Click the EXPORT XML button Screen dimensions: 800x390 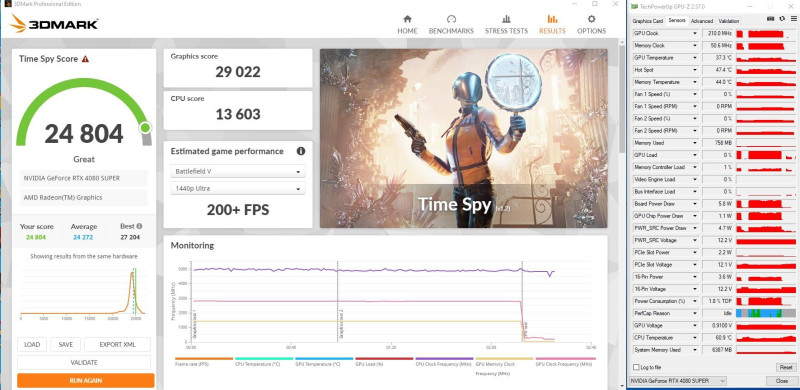click(x=117, y=345)
